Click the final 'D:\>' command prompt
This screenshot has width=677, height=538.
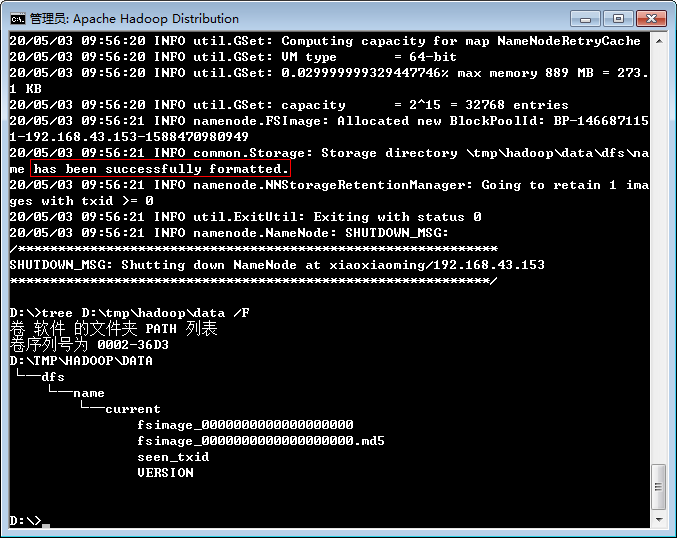25,520
